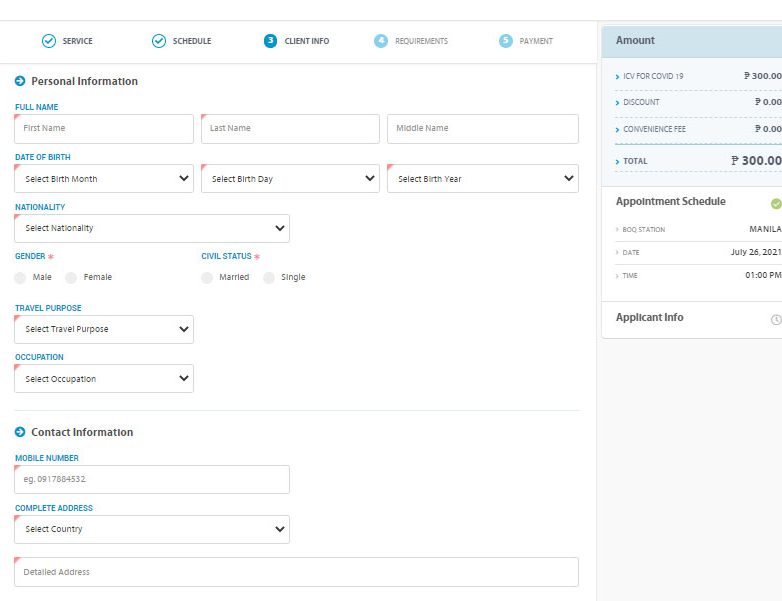Expand the Select Travel Purpose dropdown

click(104, 329)
